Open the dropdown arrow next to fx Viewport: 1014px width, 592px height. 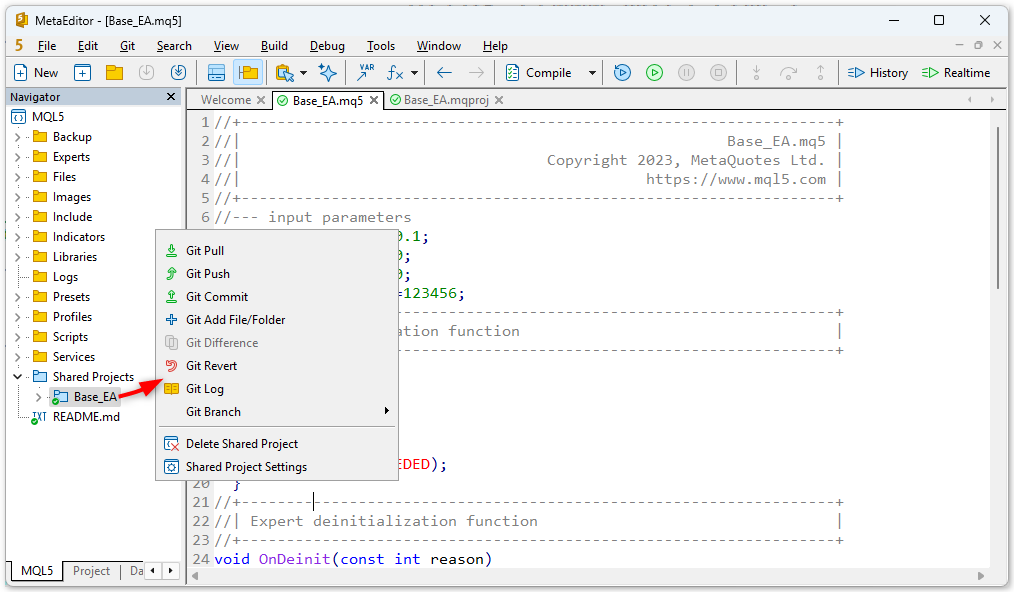pyautogui.click(x=415, y=73)
